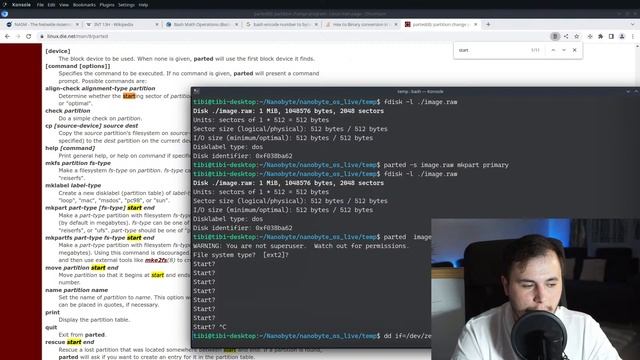Click the find-in-page icon in the address bar

coord(555,36)
